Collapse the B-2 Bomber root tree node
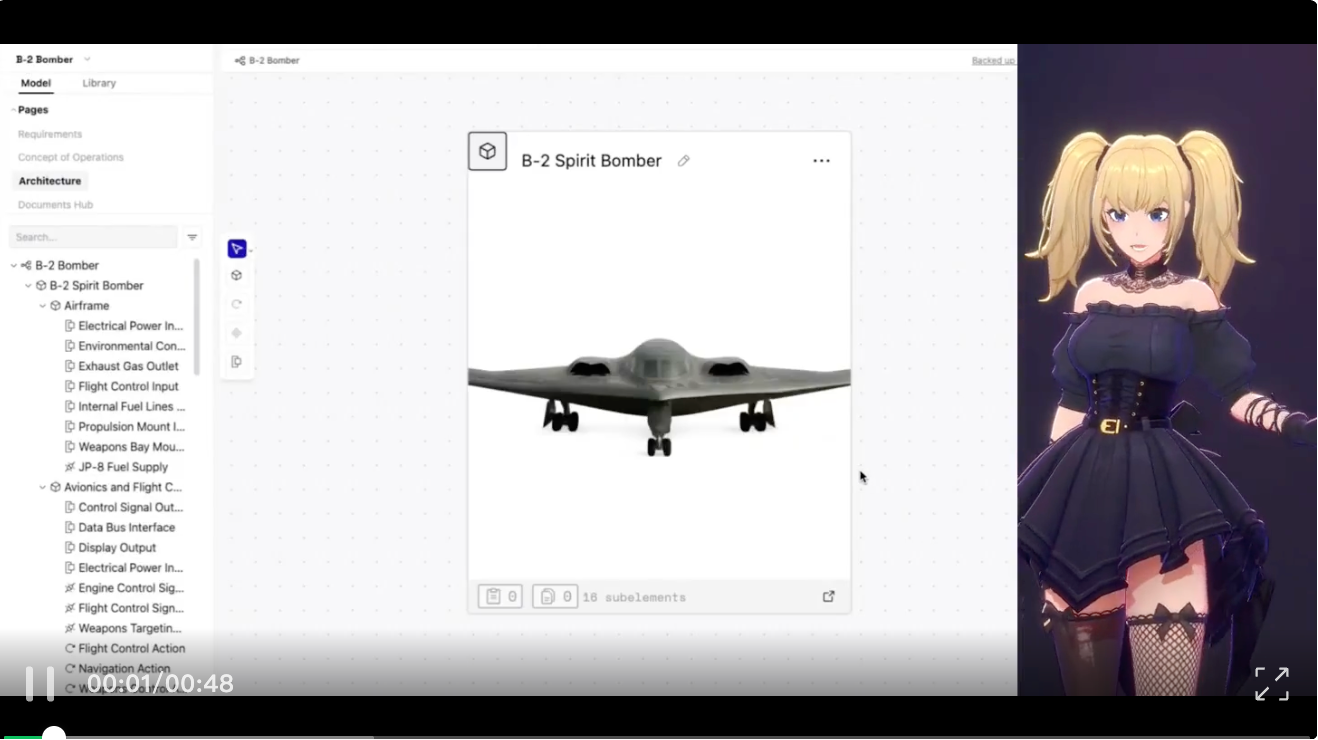 pyautogui.click(x=14, y=266)
